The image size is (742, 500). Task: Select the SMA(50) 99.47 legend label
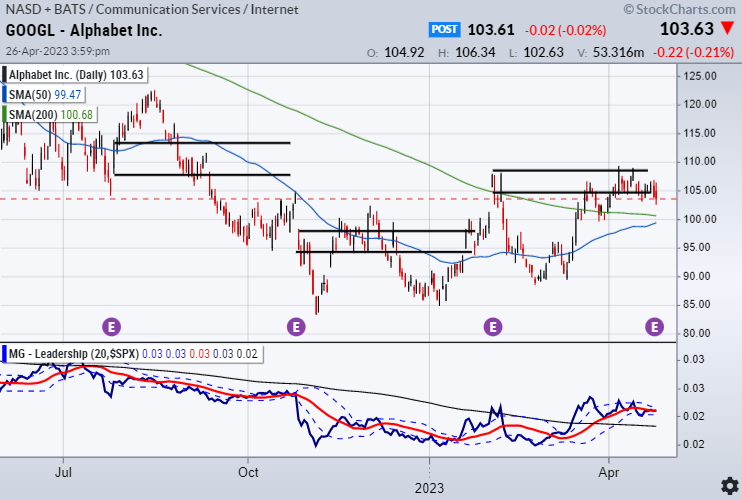44,94
